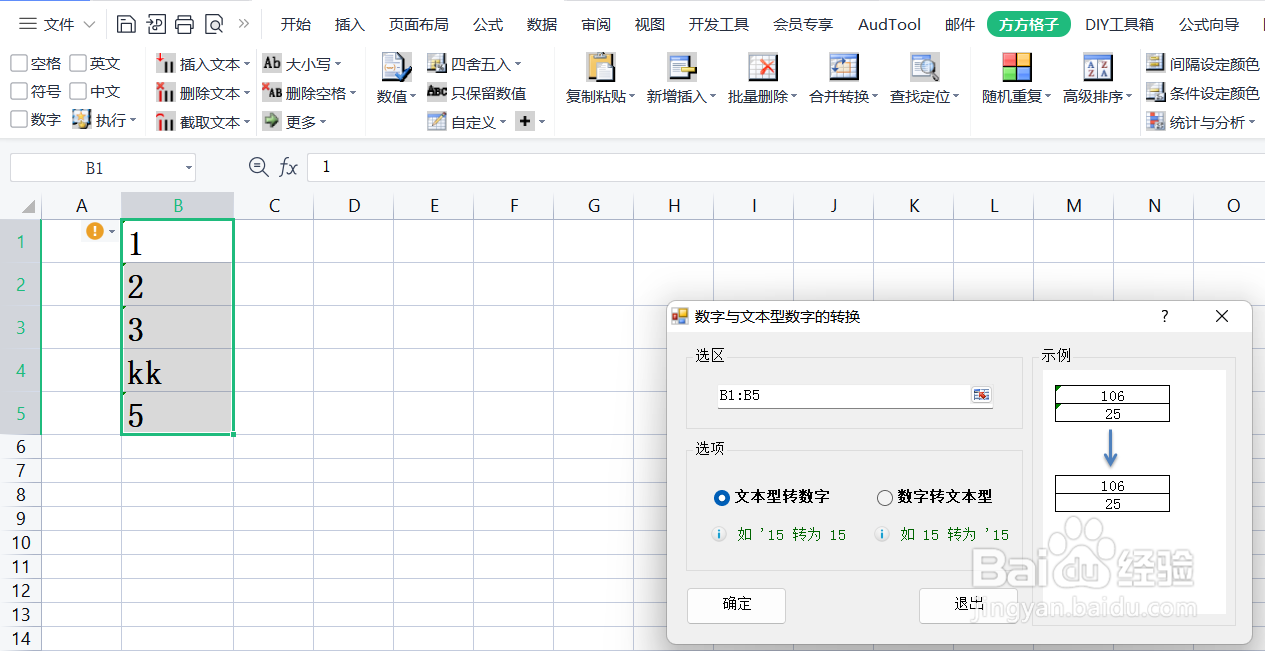1265x651 pixels.
Task: Check the 中文 option
Action: point(77,92)
